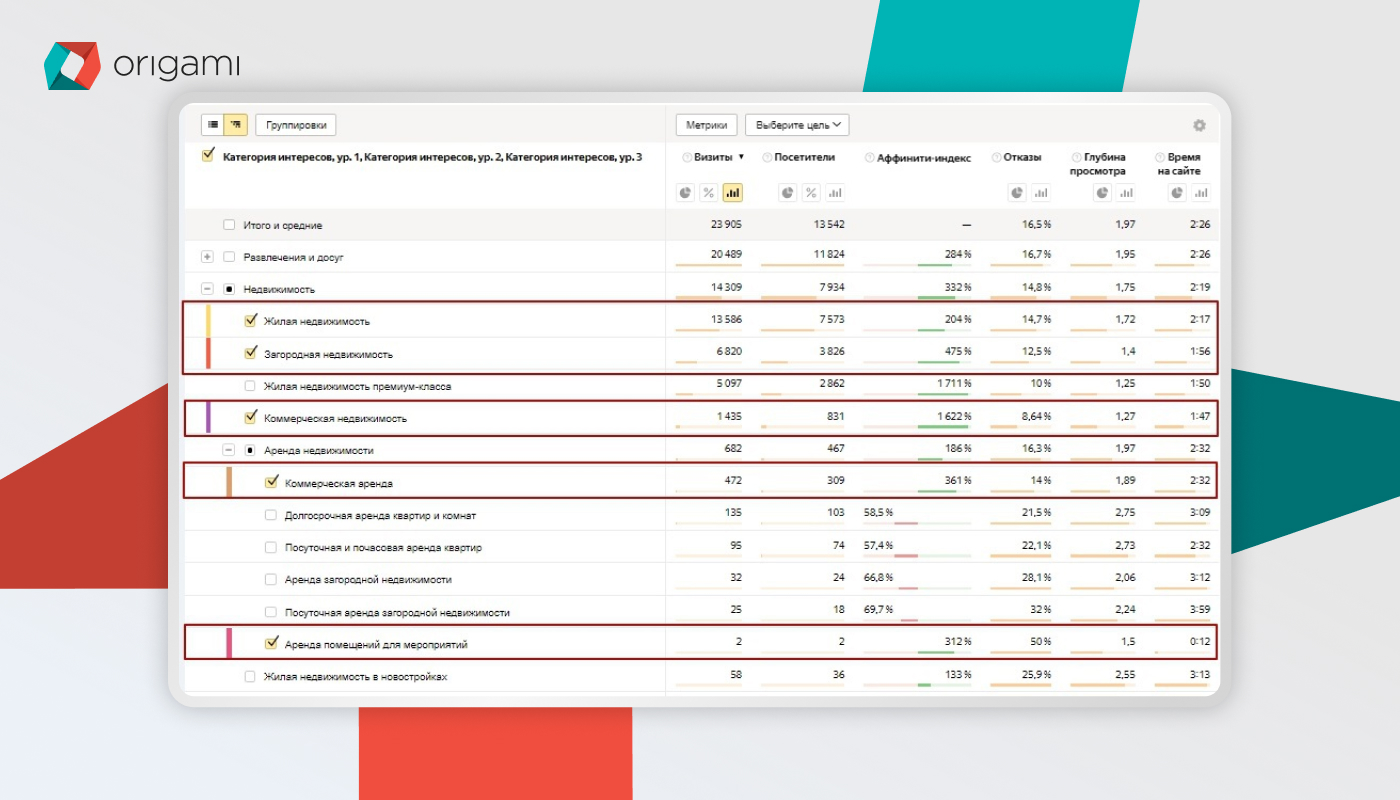Select pie chart icon under Время на сайте

(x=1177, y=192)
